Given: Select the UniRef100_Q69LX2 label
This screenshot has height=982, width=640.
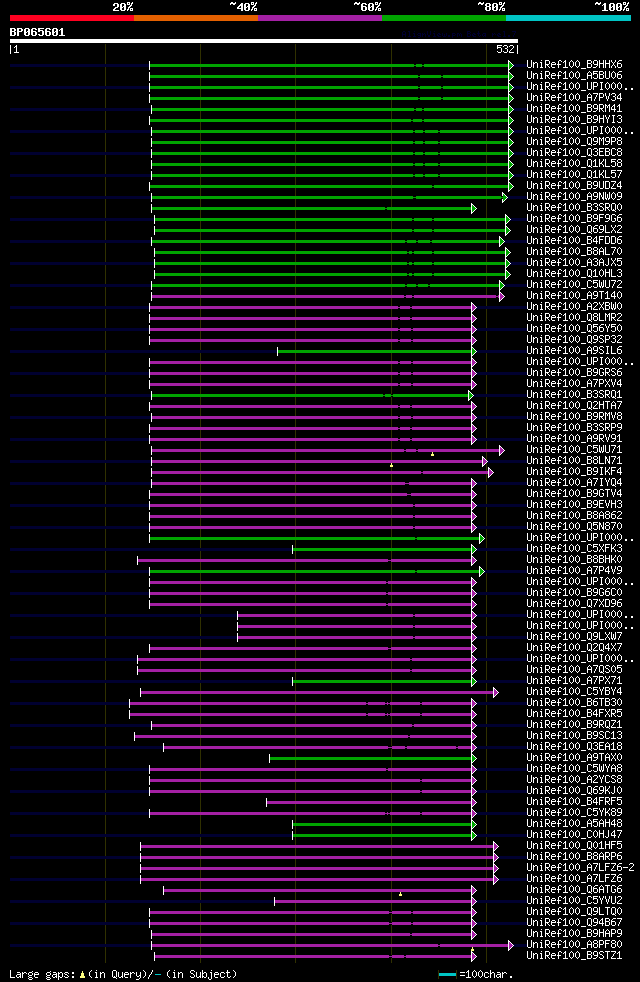Looking at the screenshot, I should [x=574, y=229].
